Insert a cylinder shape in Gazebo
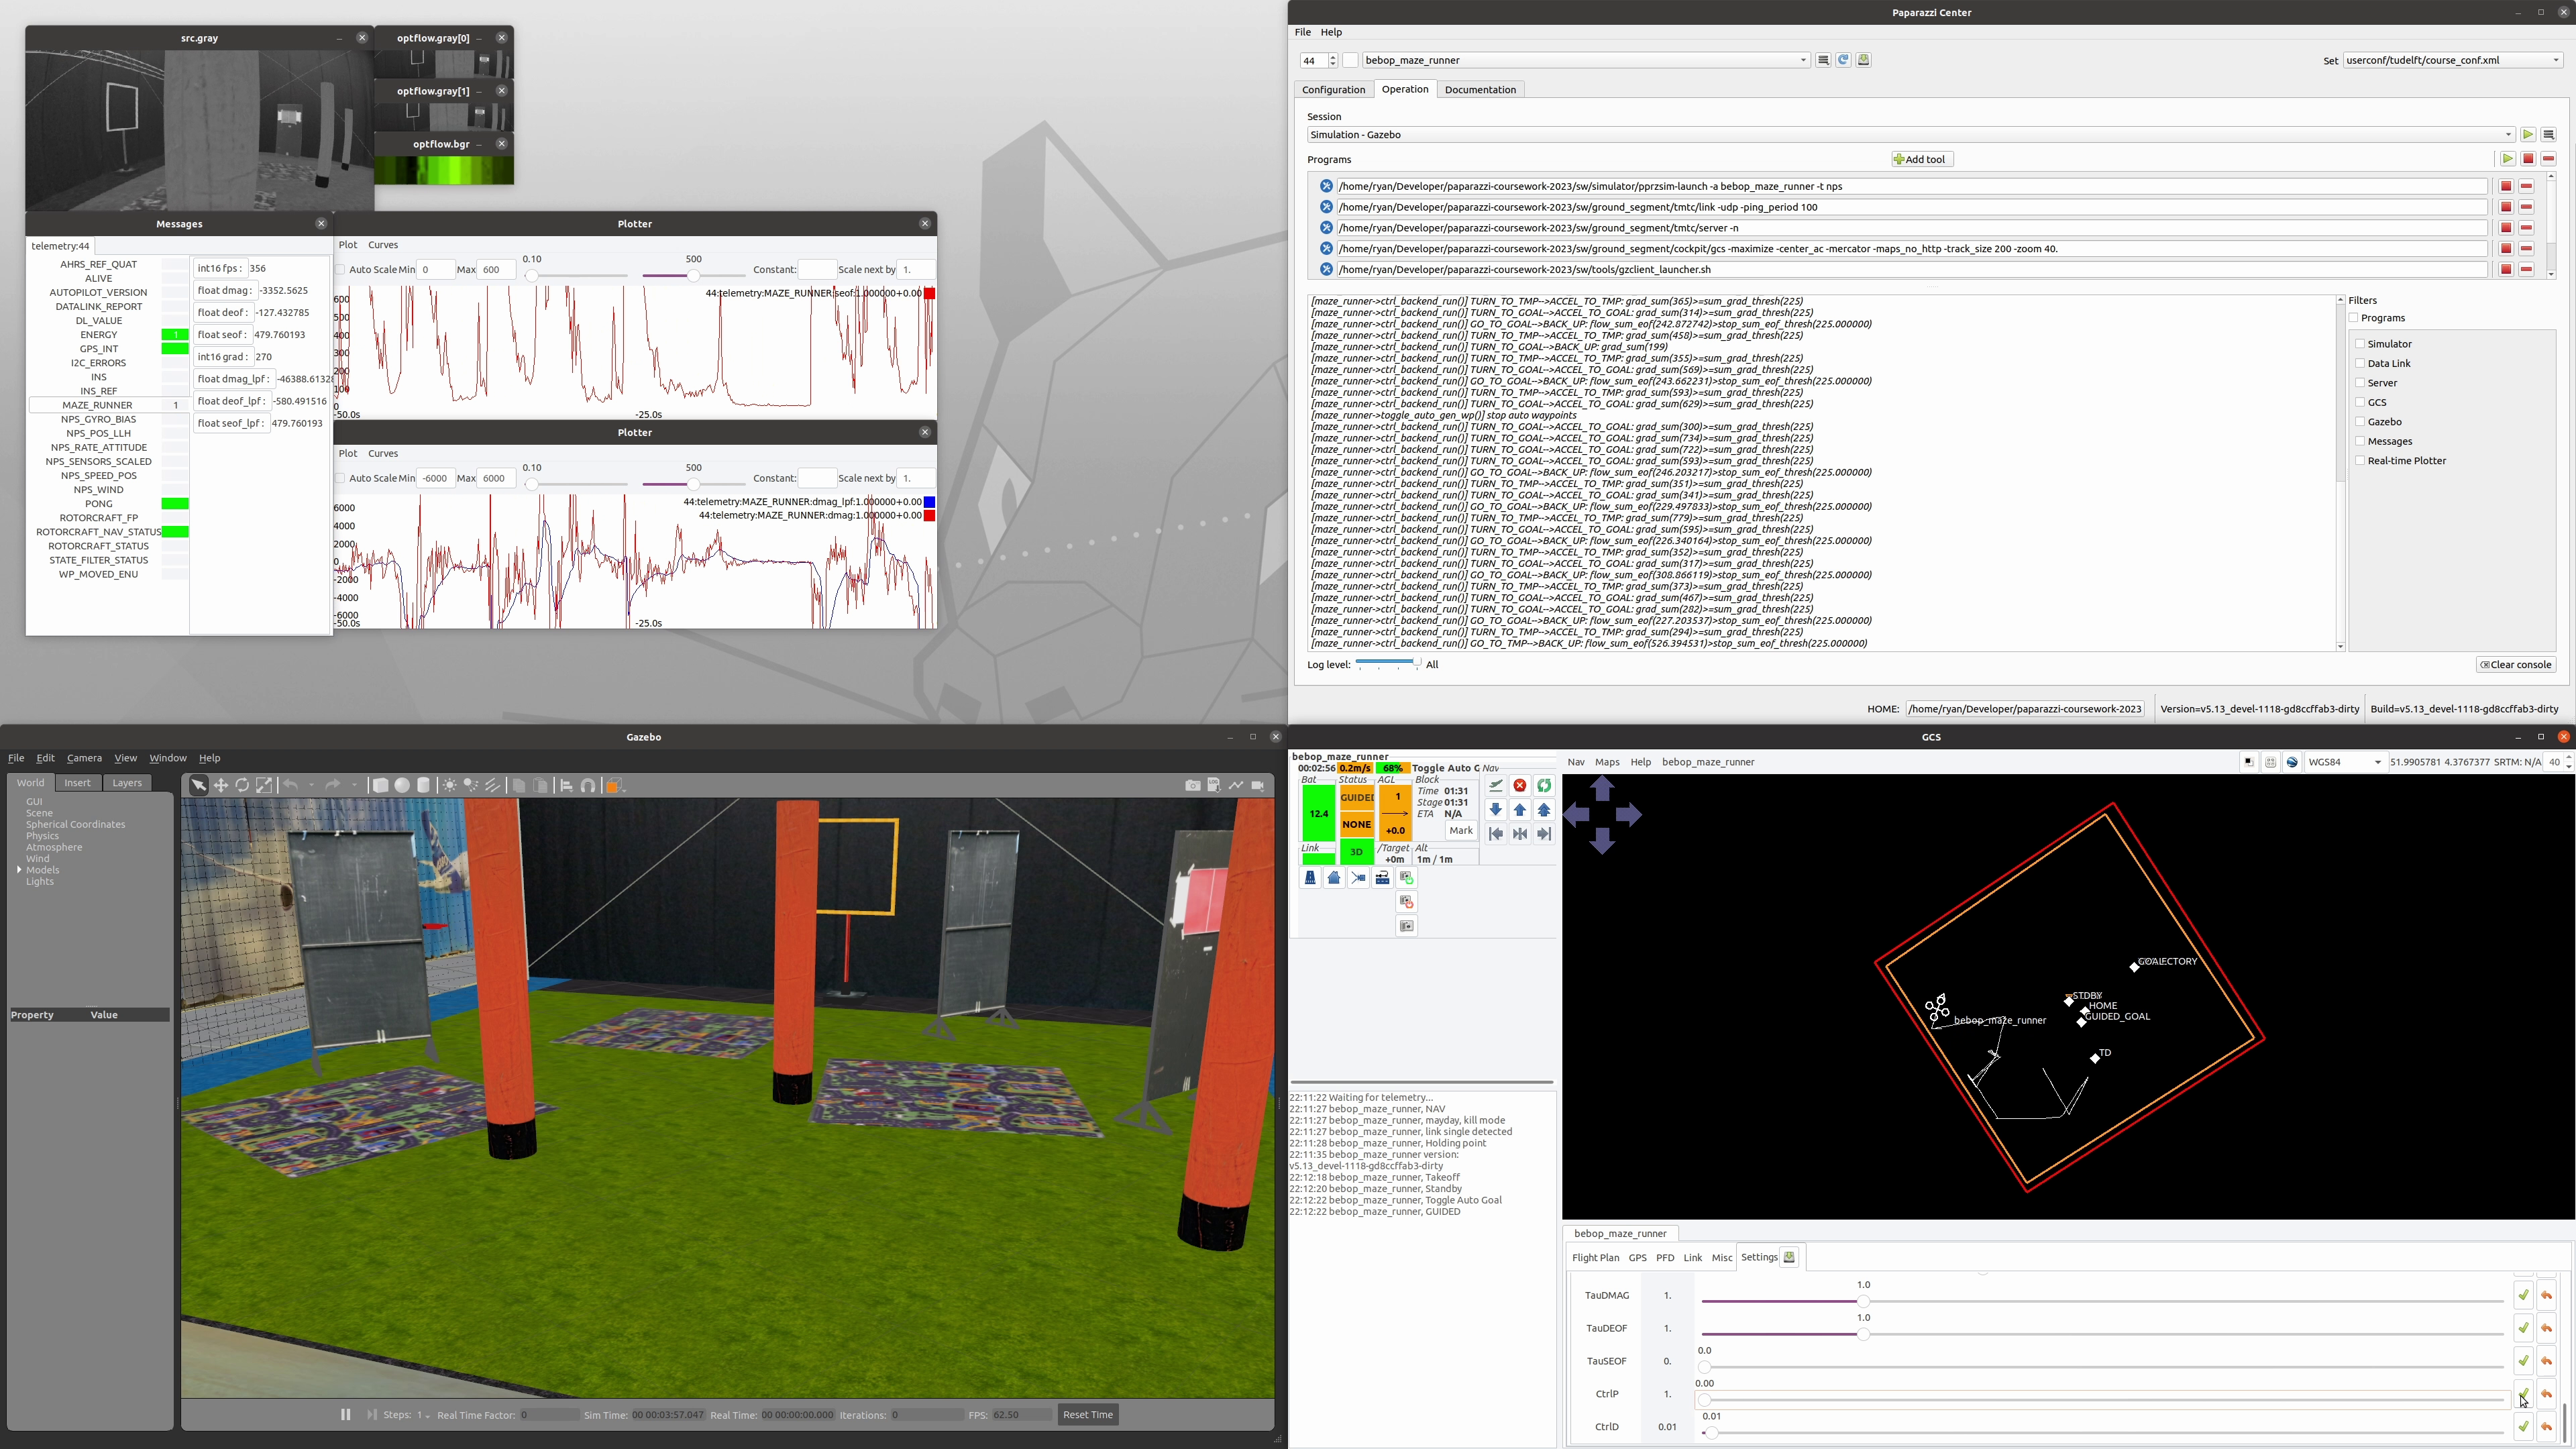2576x1449 pixels. coord(424,785)
